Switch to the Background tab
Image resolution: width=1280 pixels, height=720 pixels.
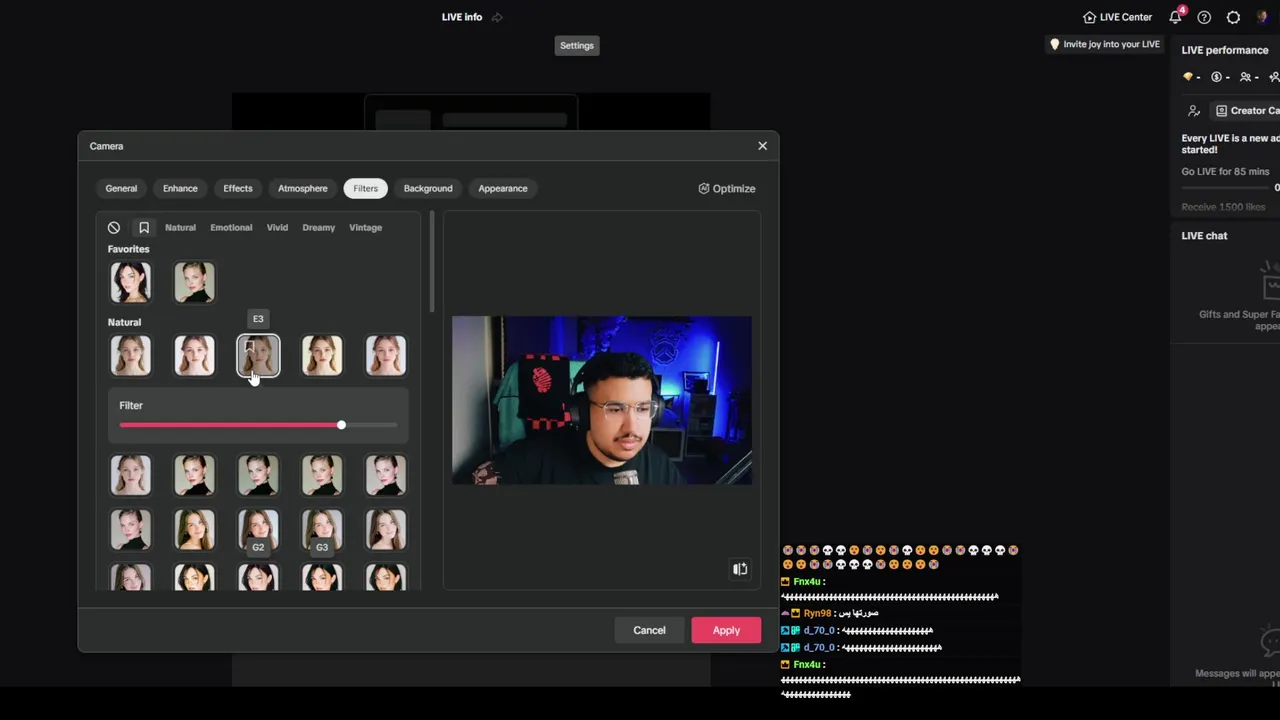pyautogui.click(x=428, y=188)
